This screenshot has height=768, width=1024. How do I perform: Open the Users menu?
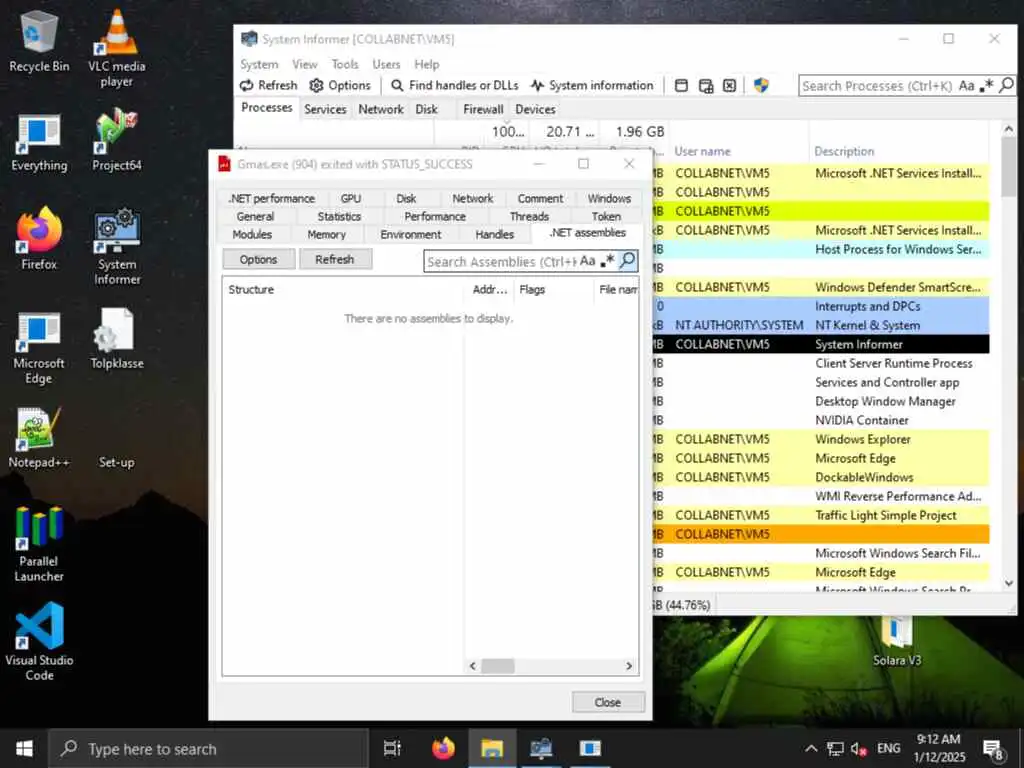[x=386, y=65]
